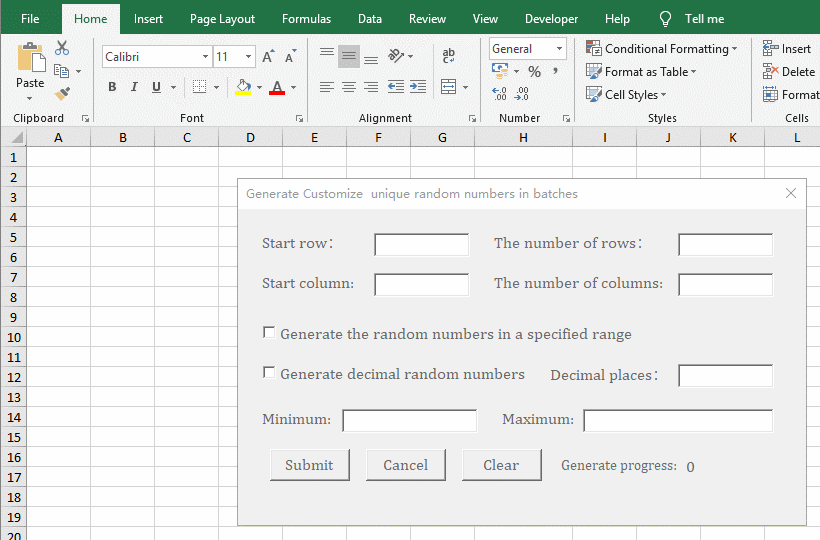Click the Cut scissors icon
This screenshot has width=820, height=540.
[62, 48]
